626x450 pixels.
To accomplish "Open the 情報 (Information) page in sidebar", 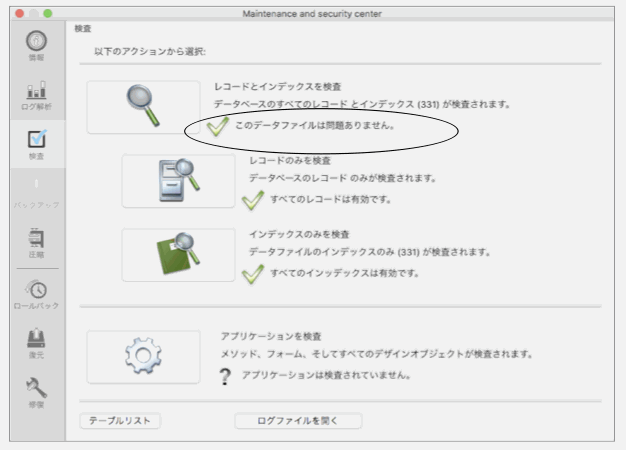I will click(x=35, y=46).
